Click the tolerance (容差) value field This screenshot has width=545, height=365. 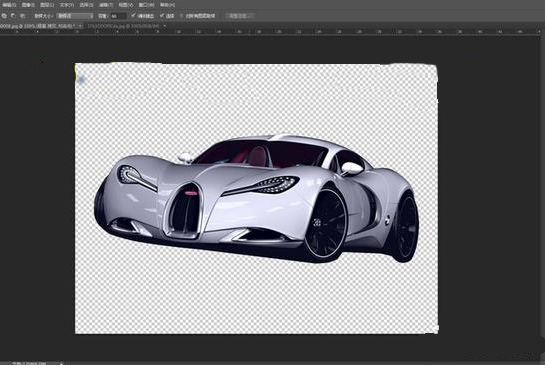119,16
